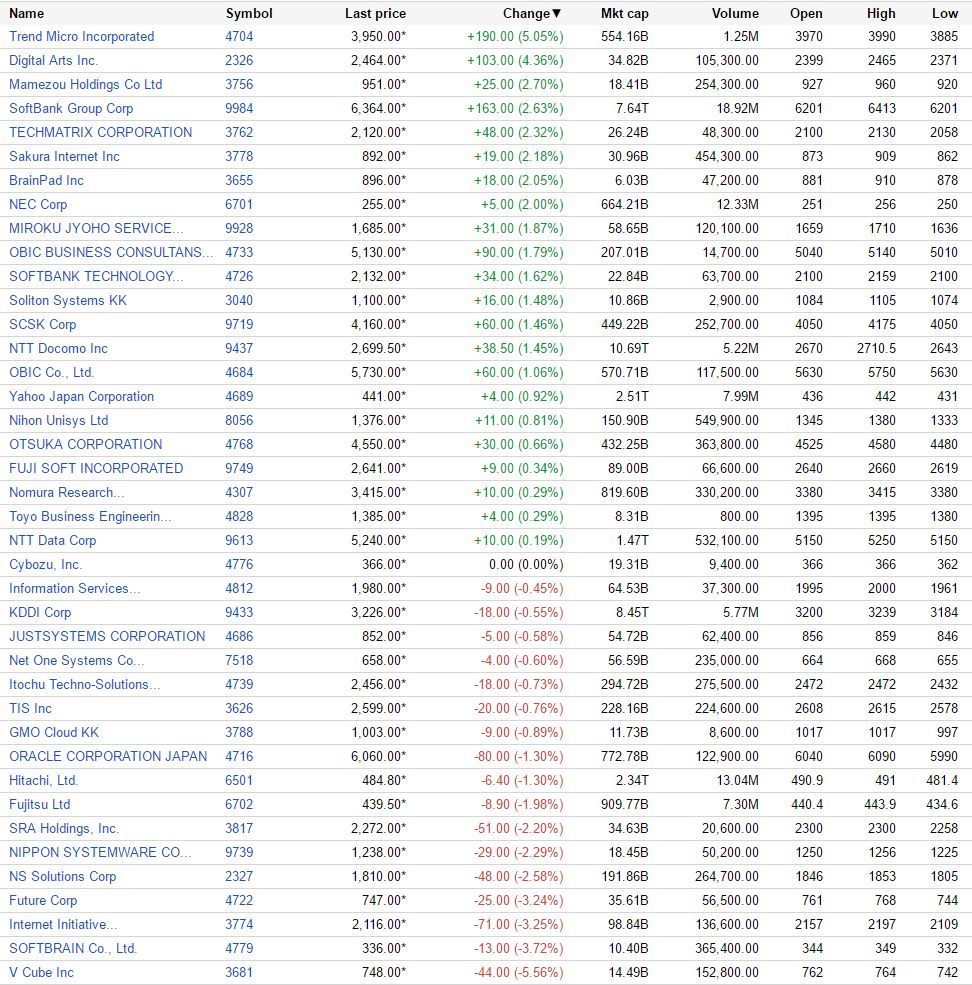Open Information Services link

pos(75,588)
